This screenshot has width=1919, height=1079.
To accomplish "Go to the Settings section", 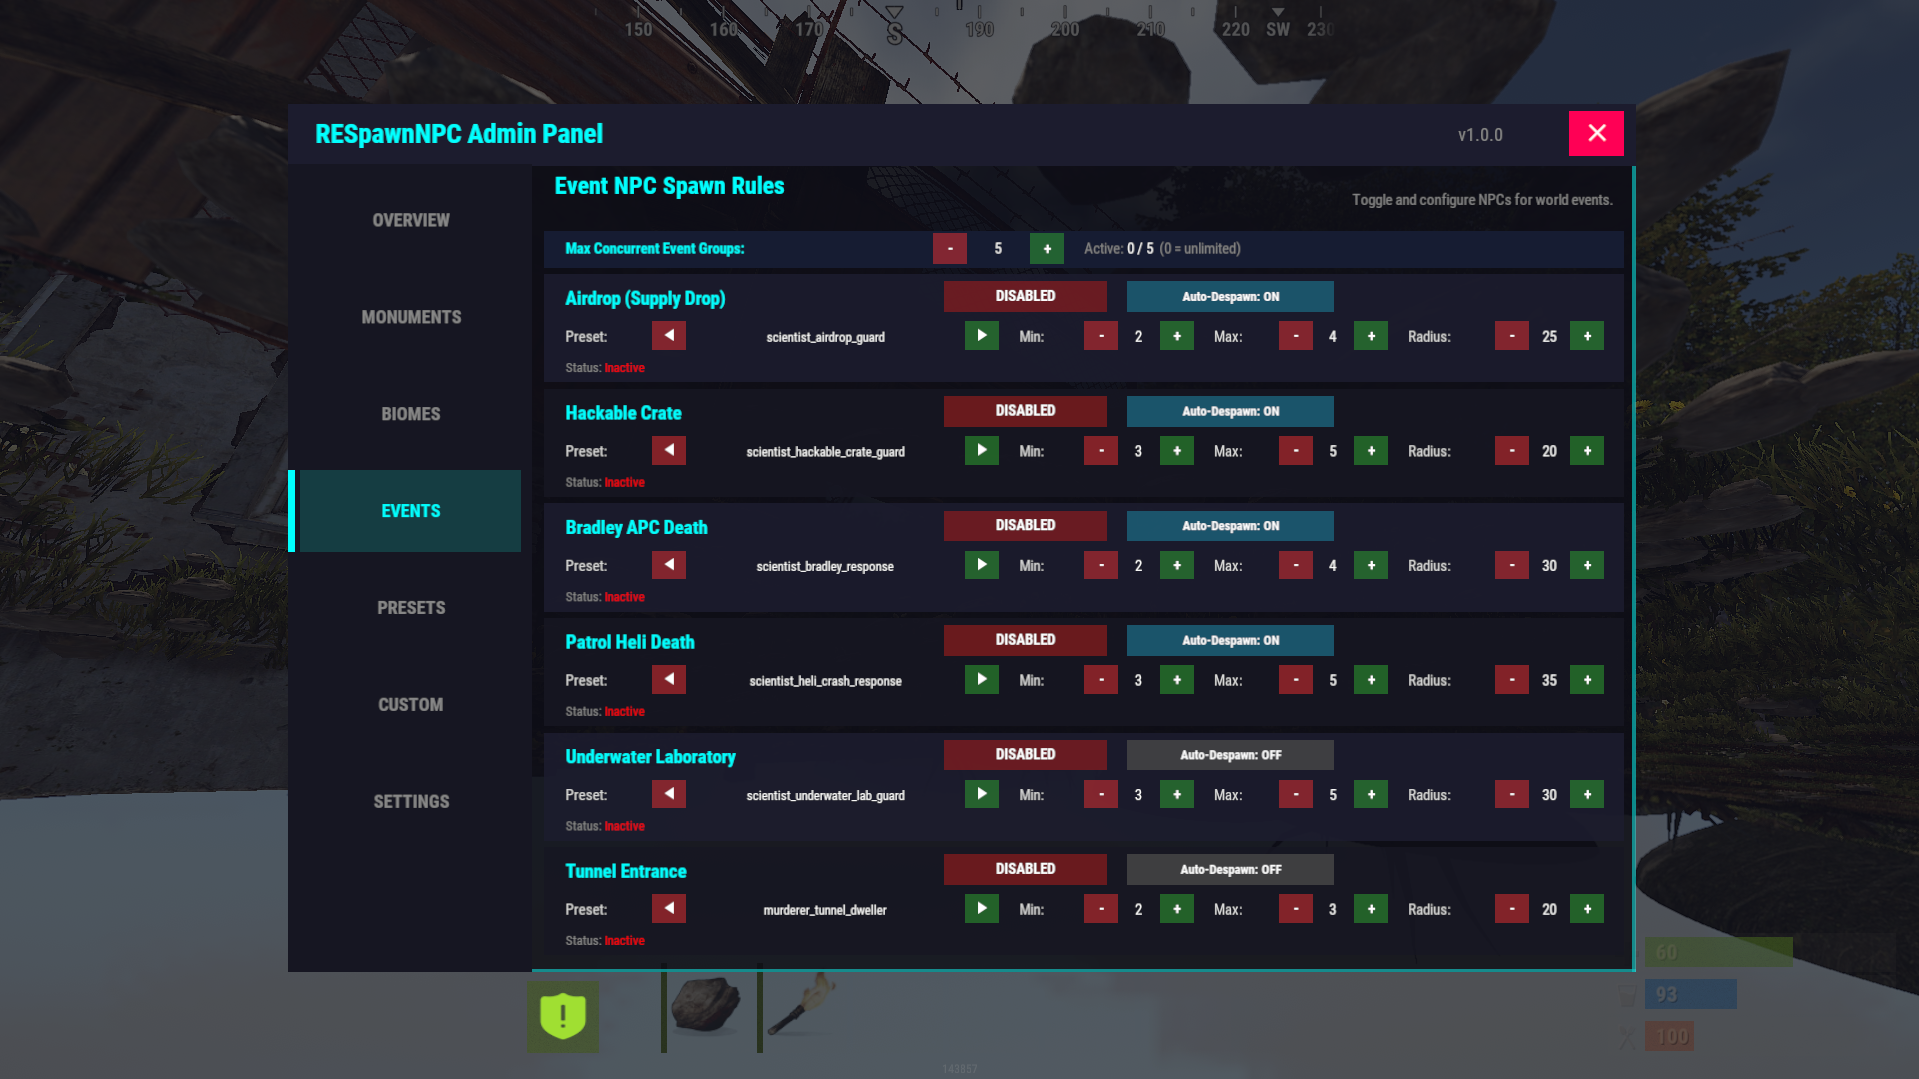I will (x=411, y=802).
